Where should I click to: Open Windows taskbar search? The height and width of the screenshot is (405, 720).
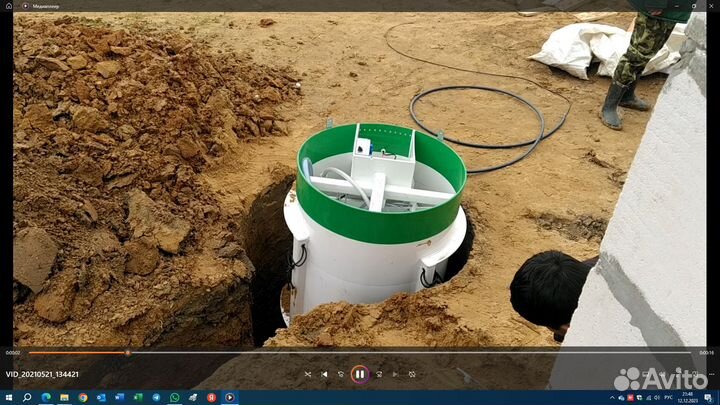27,397
